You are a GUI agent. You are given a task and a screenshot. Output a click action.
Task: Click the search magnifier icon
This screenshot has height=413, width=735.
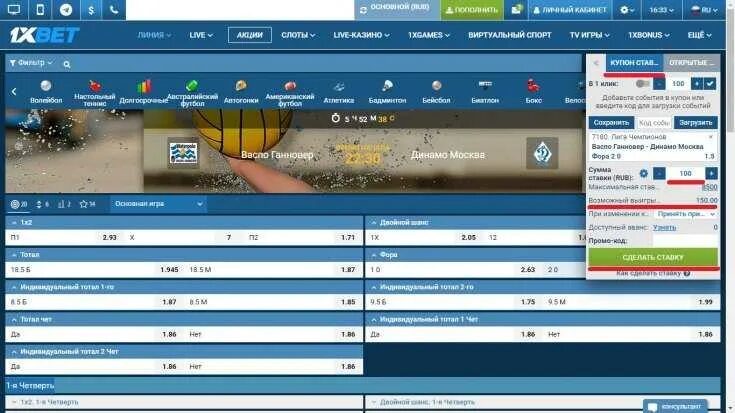pos(67,64)
